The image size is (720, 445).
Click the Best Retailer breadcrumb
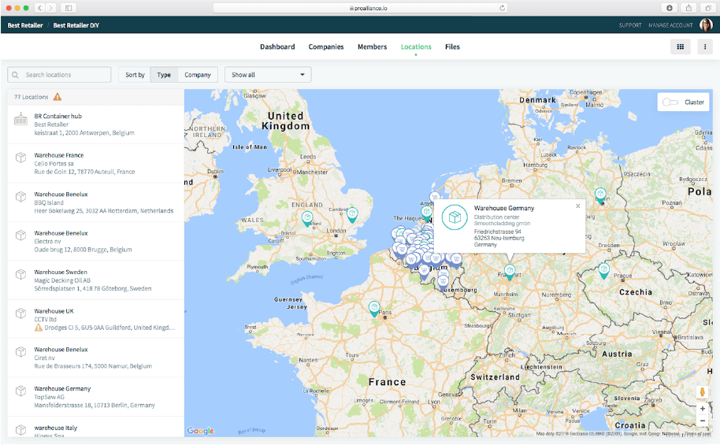(x=25, y=25)
